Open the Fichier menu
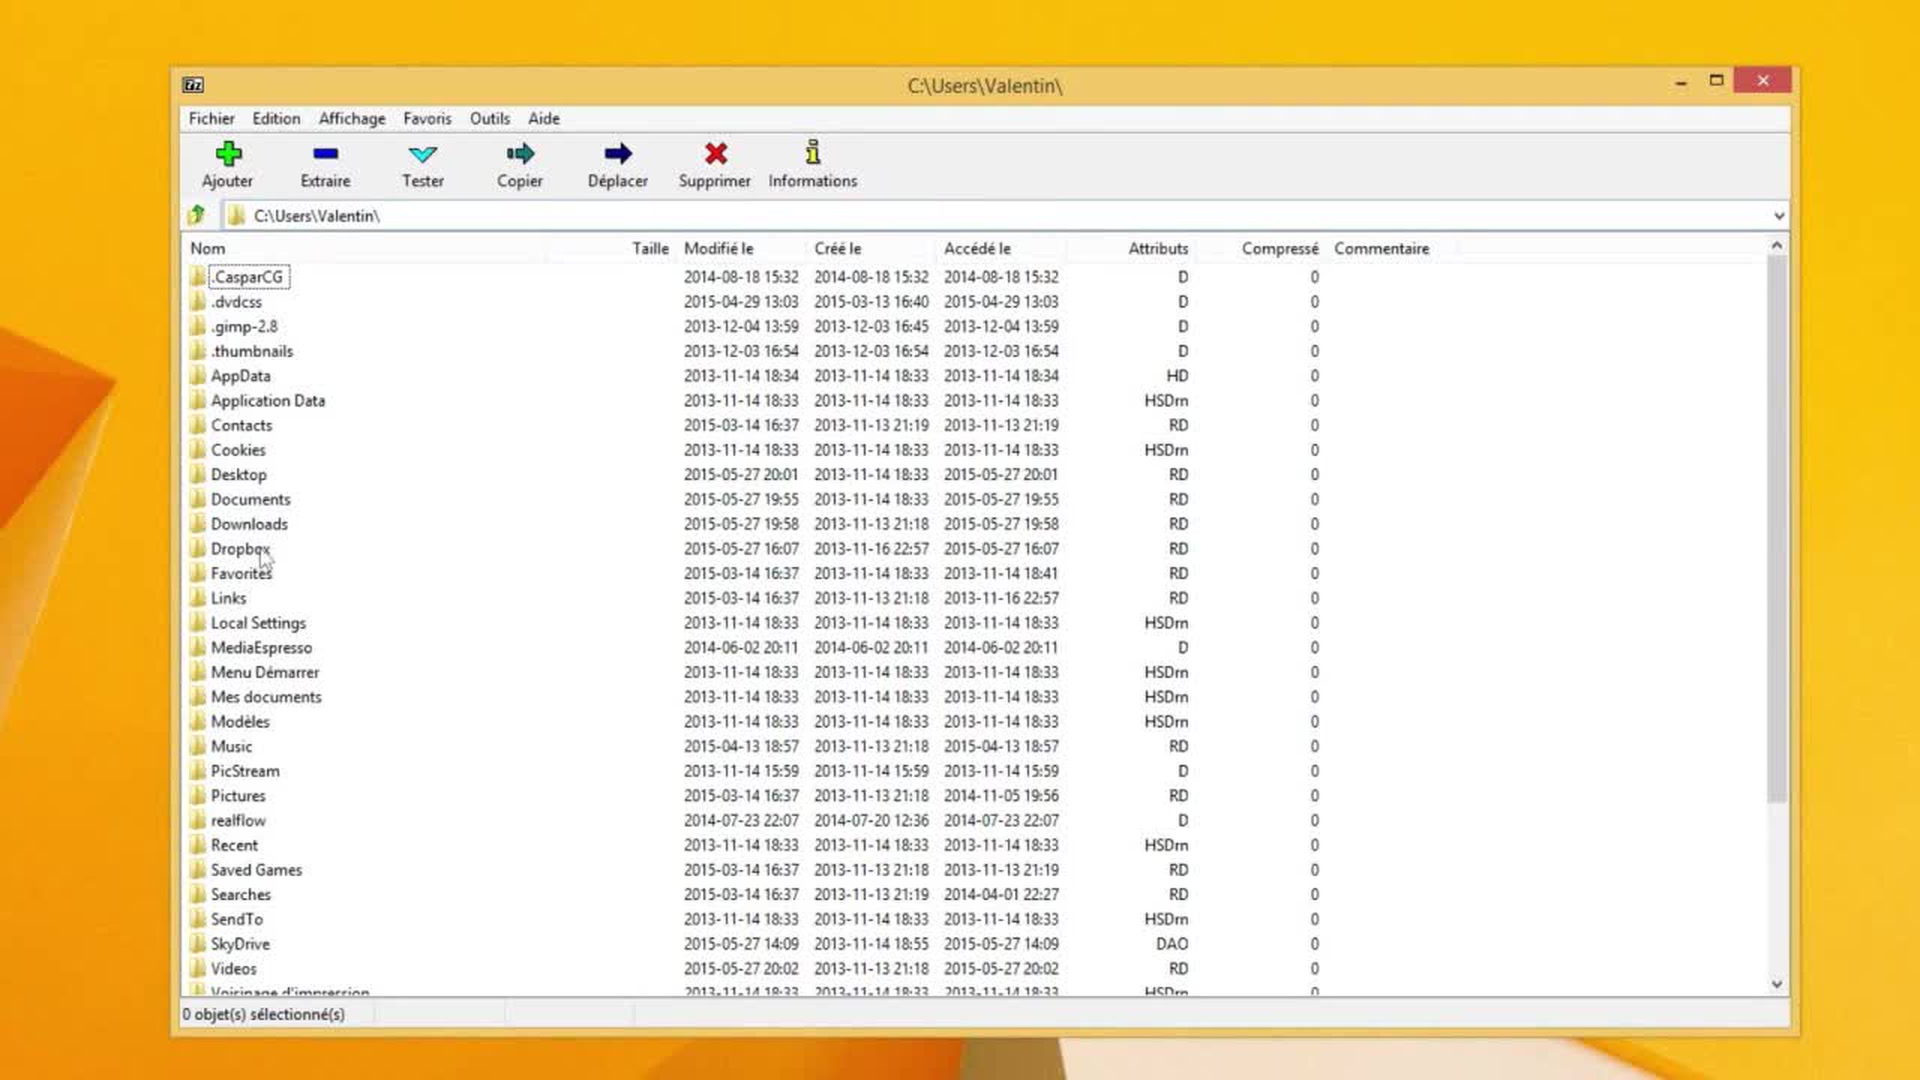 coord(211,118)
